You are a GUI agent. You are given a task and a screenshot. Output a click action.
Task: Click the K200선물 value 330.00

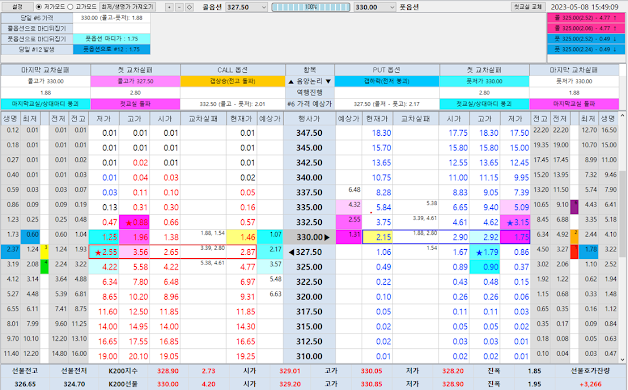(168, 384)
